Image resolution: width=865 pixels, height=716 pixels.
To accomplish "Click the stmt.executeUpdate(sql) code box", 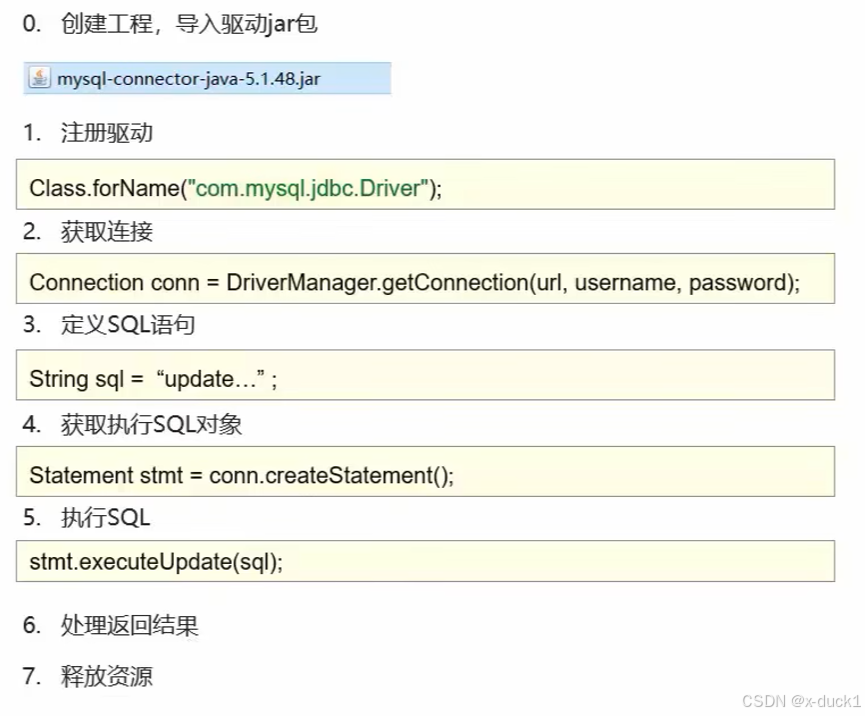I will click(425, 561).
